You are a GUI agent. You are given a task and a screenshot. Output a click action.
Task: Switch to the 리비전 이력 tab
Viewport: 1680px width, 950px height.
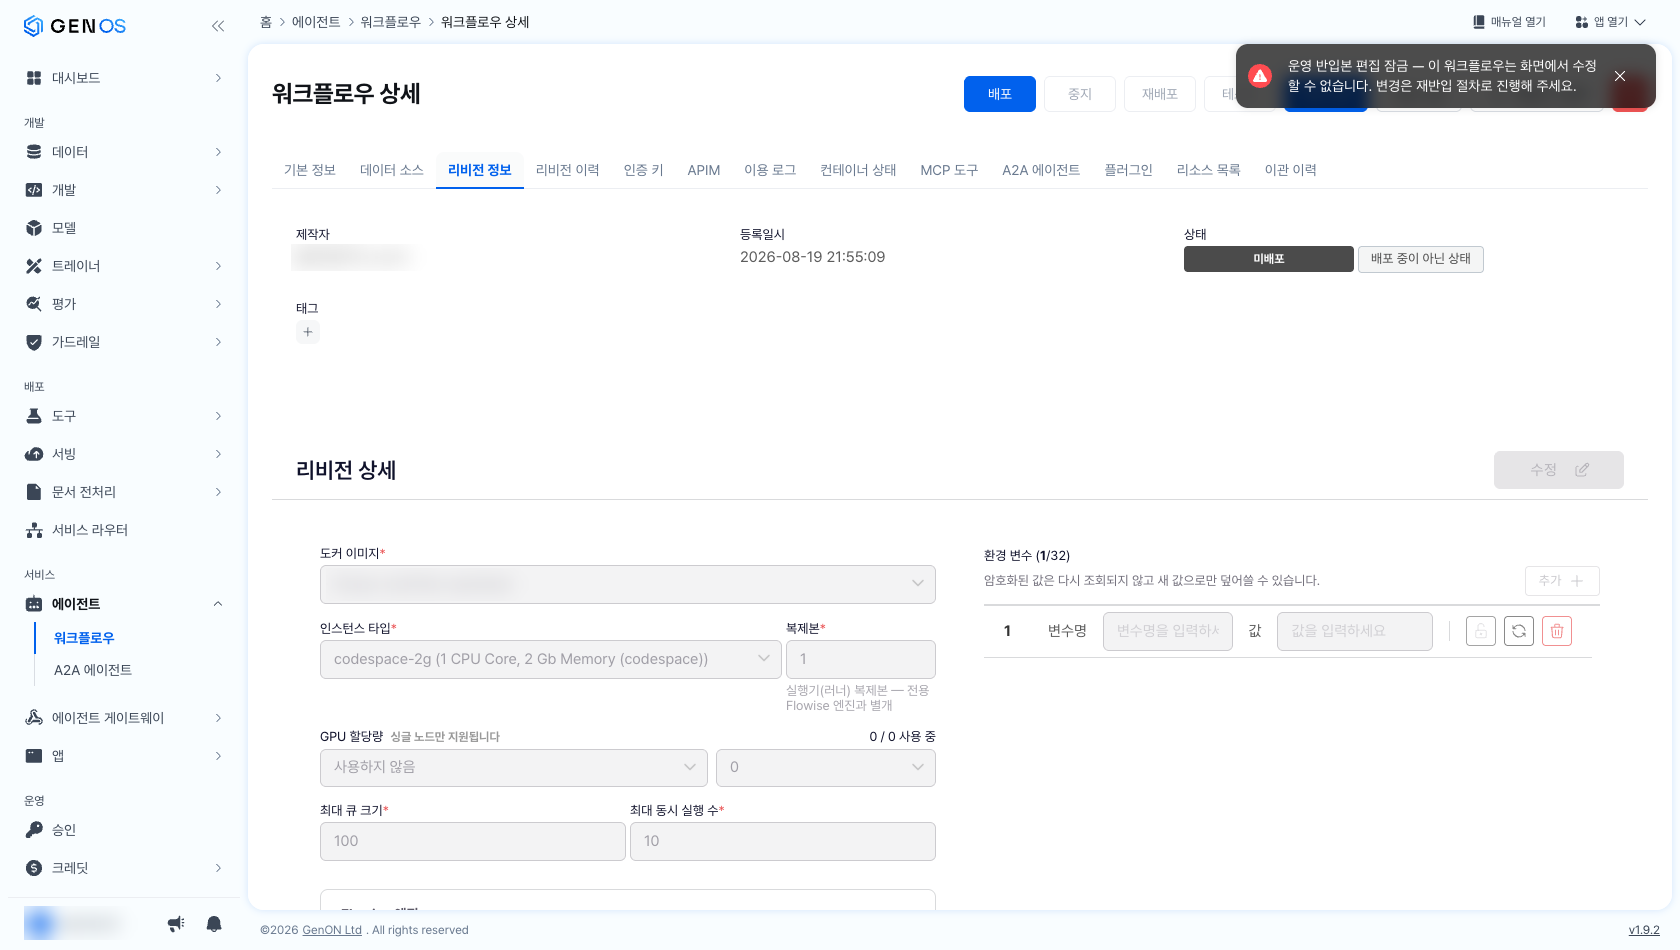pos(568,170)
